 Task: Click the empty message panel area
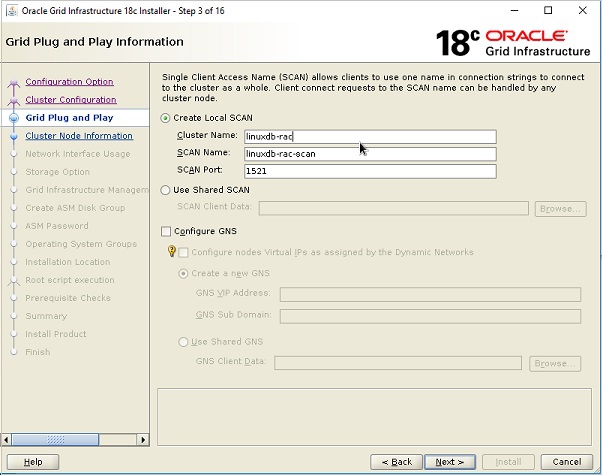pos(374,417)
